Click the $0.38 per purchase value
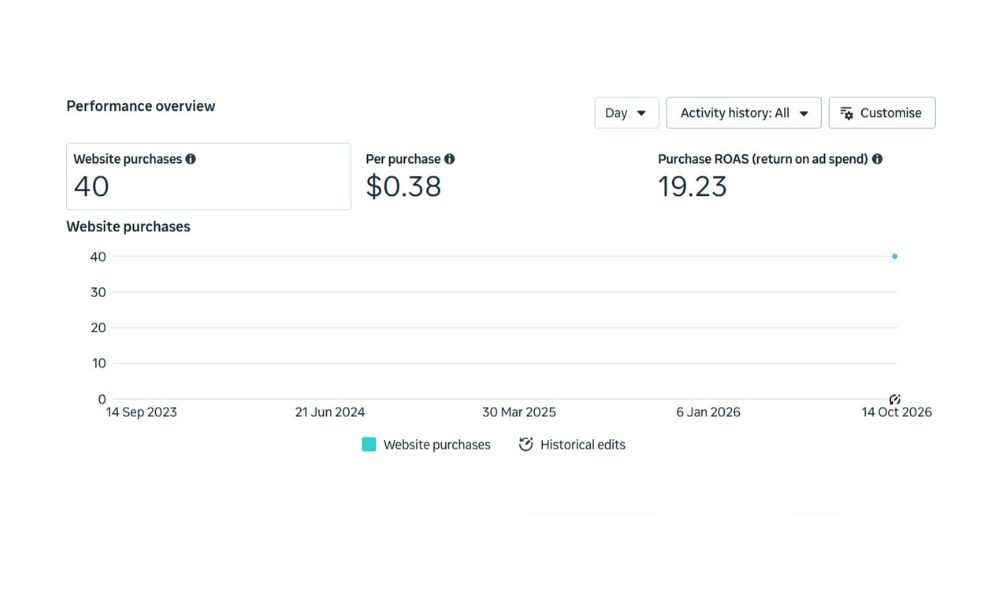The image size is (1000, 600). pos(403,186)
